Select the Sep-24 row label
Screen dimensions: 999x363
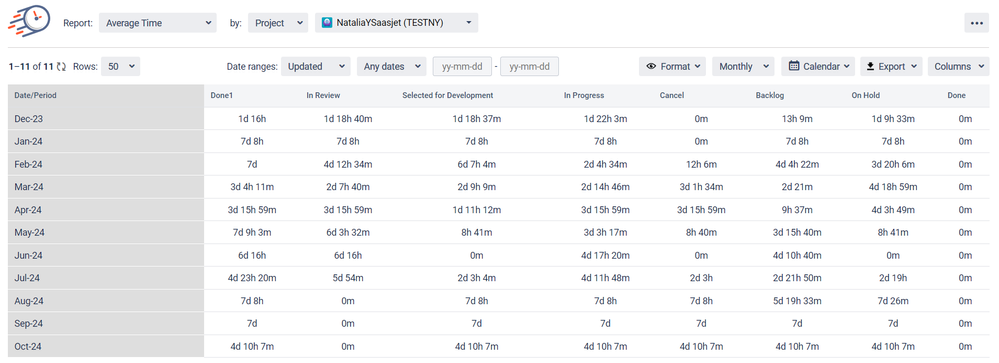point(29,324)
